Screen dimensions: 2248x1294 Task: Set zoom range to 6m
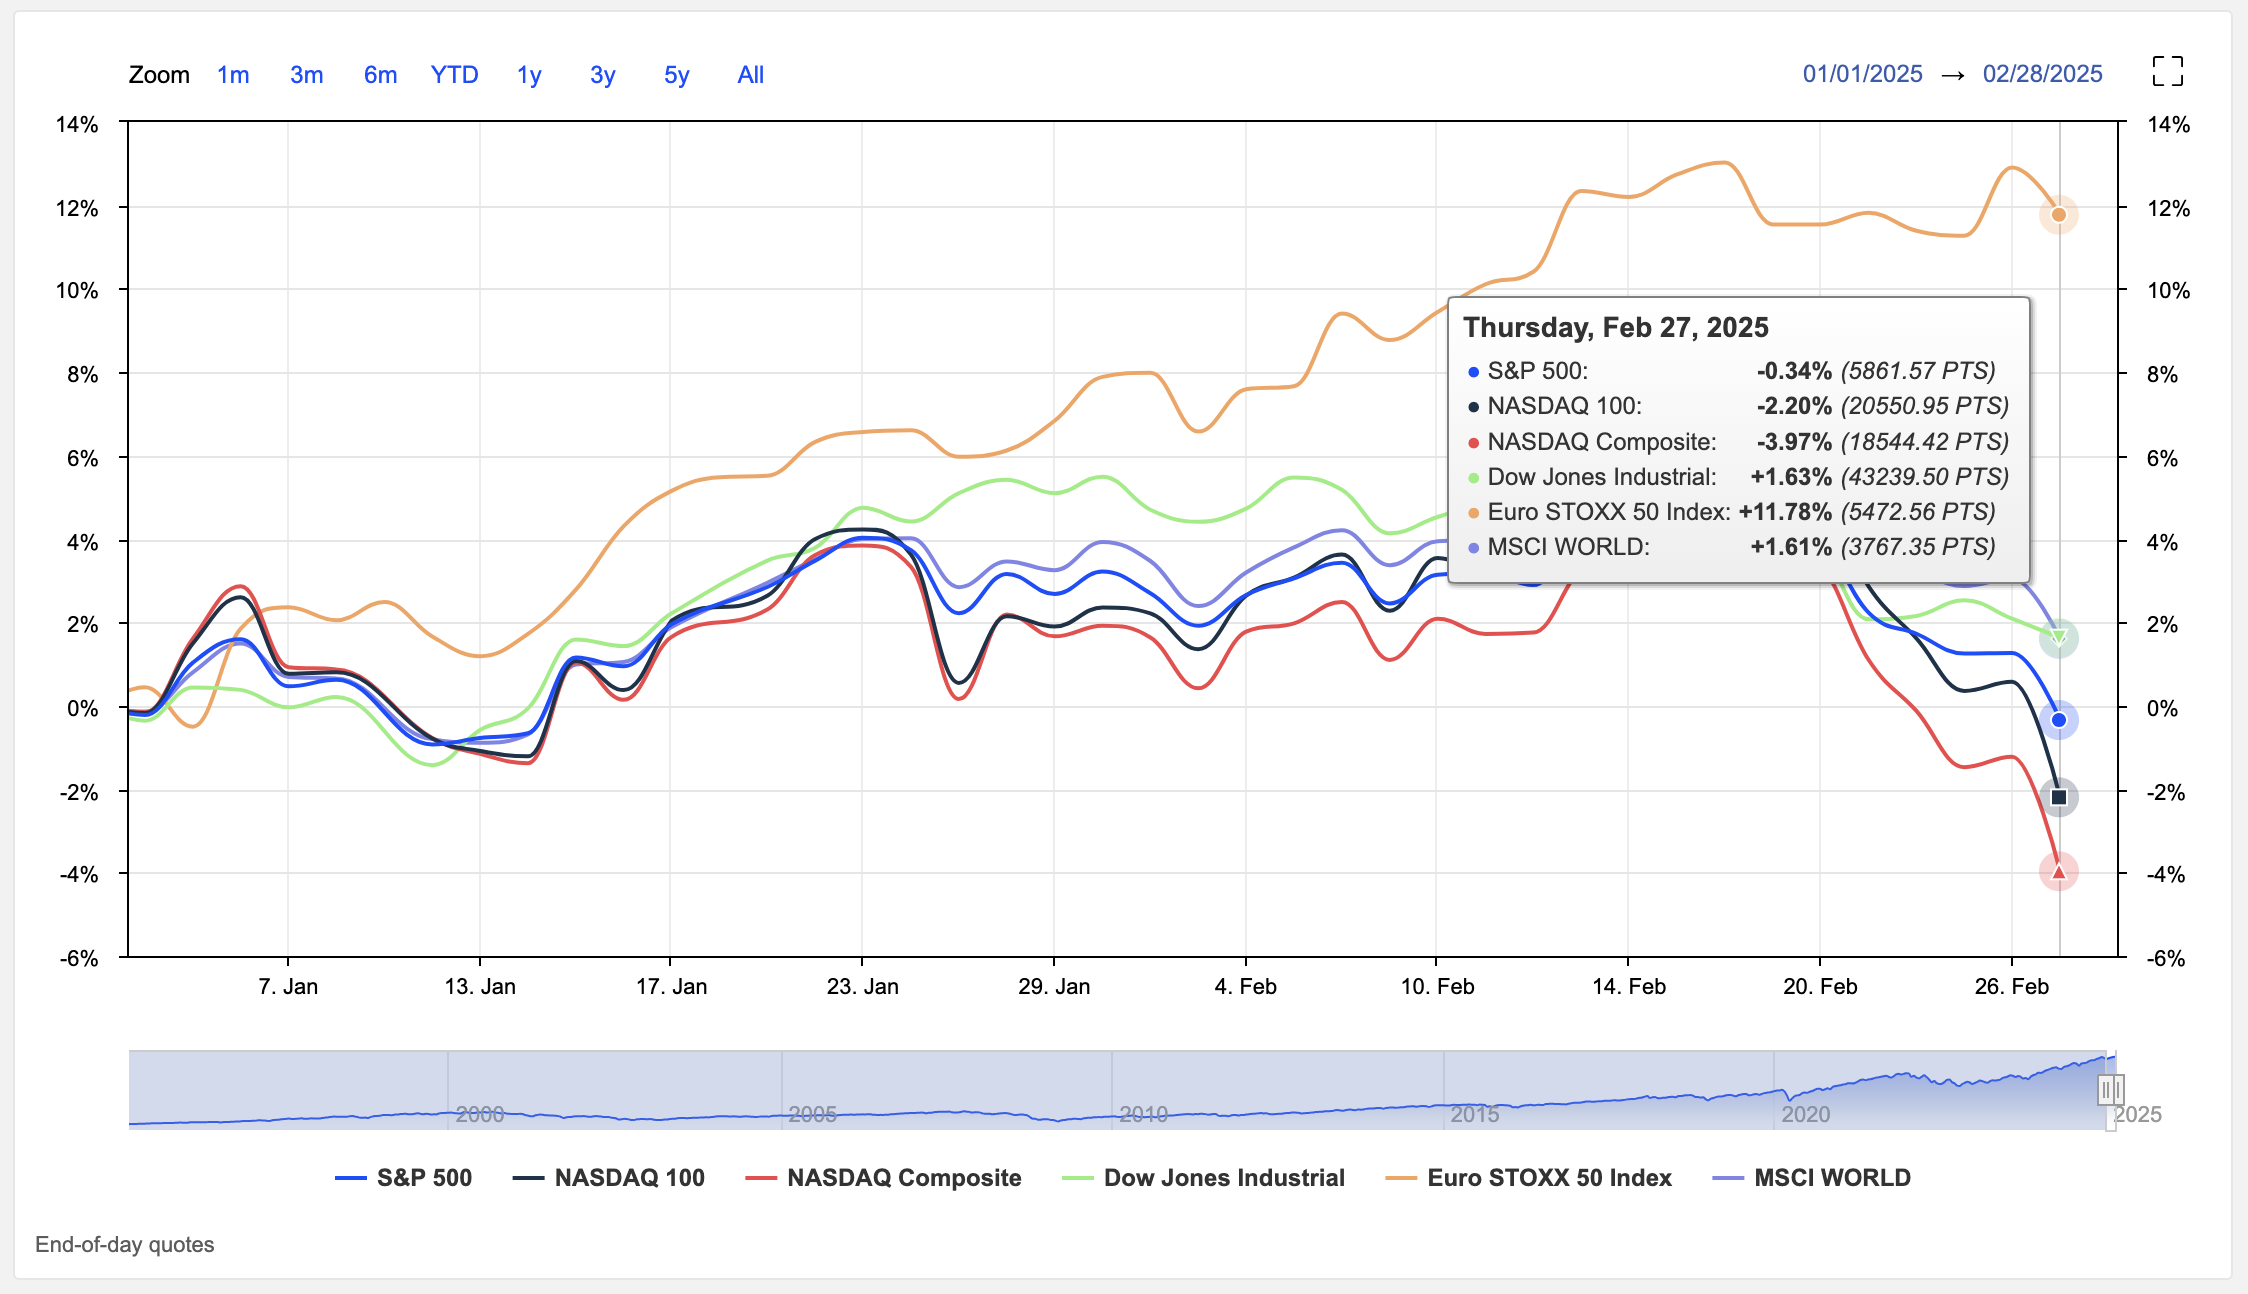(x=380, y=75)
